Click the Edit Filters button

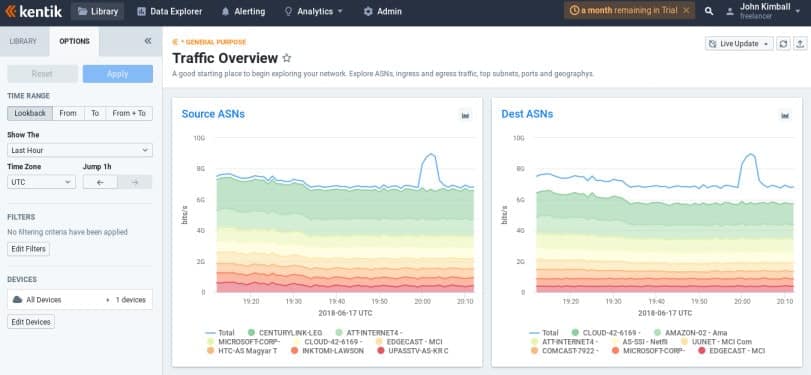[x=28, y=249]
